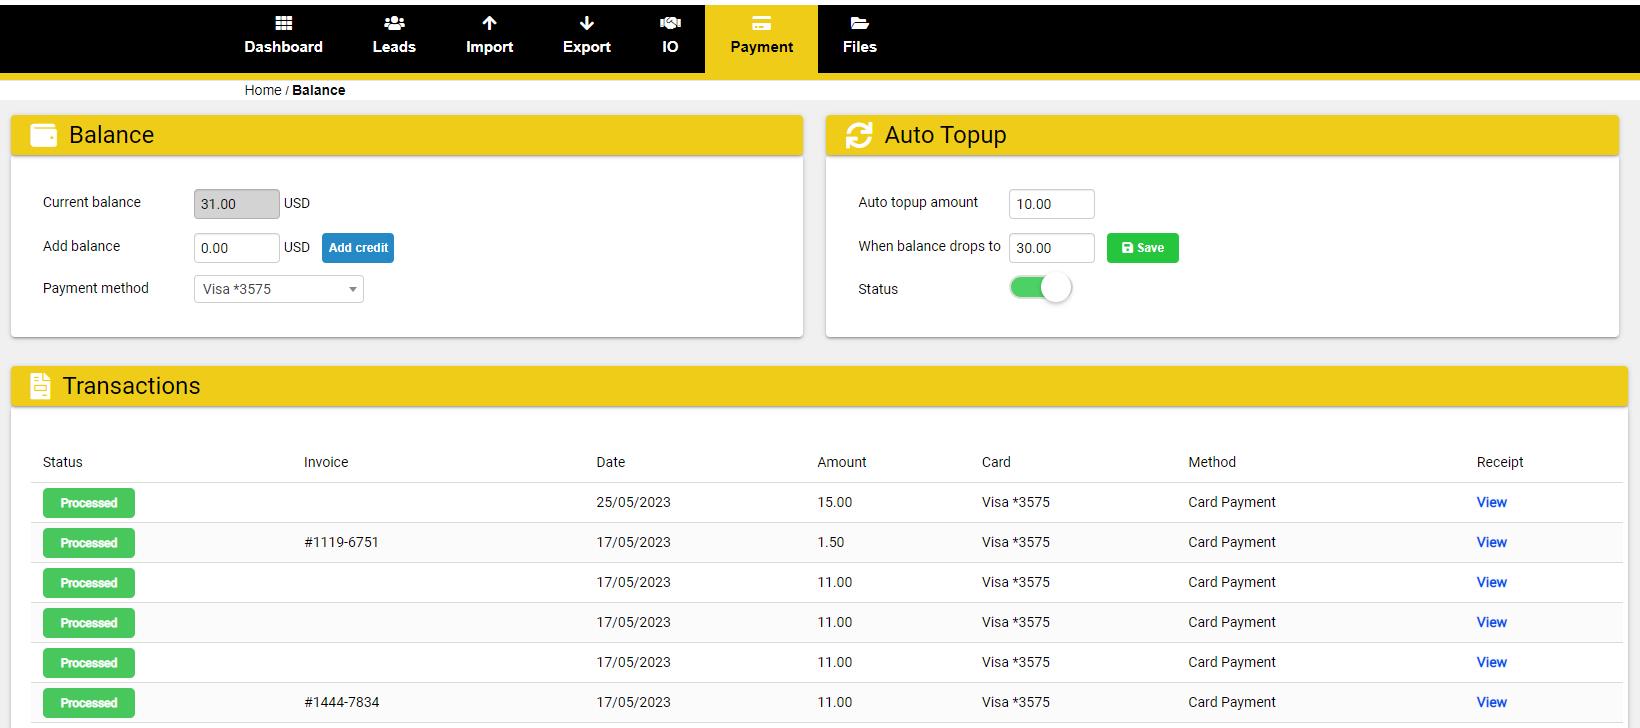
Task: Click the IO handshake icon
Action: (670, 23)
